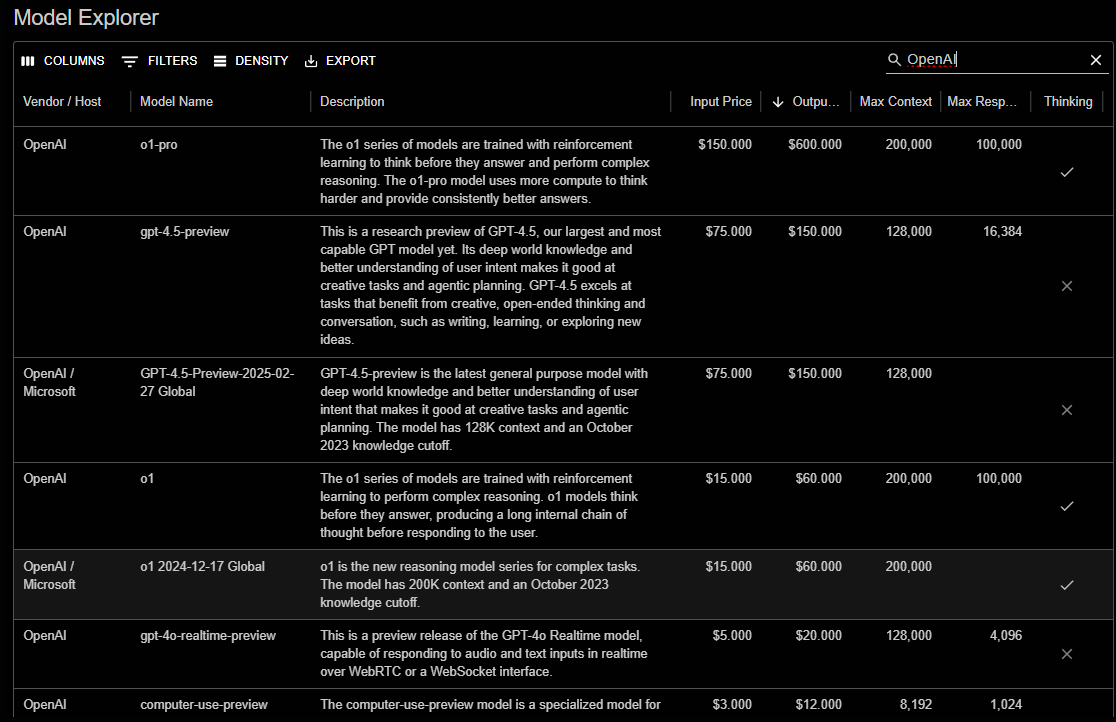This screenshot has height=722, width=1116.
Task: Click the 16,384 max response value
Action: [1002, 232]
